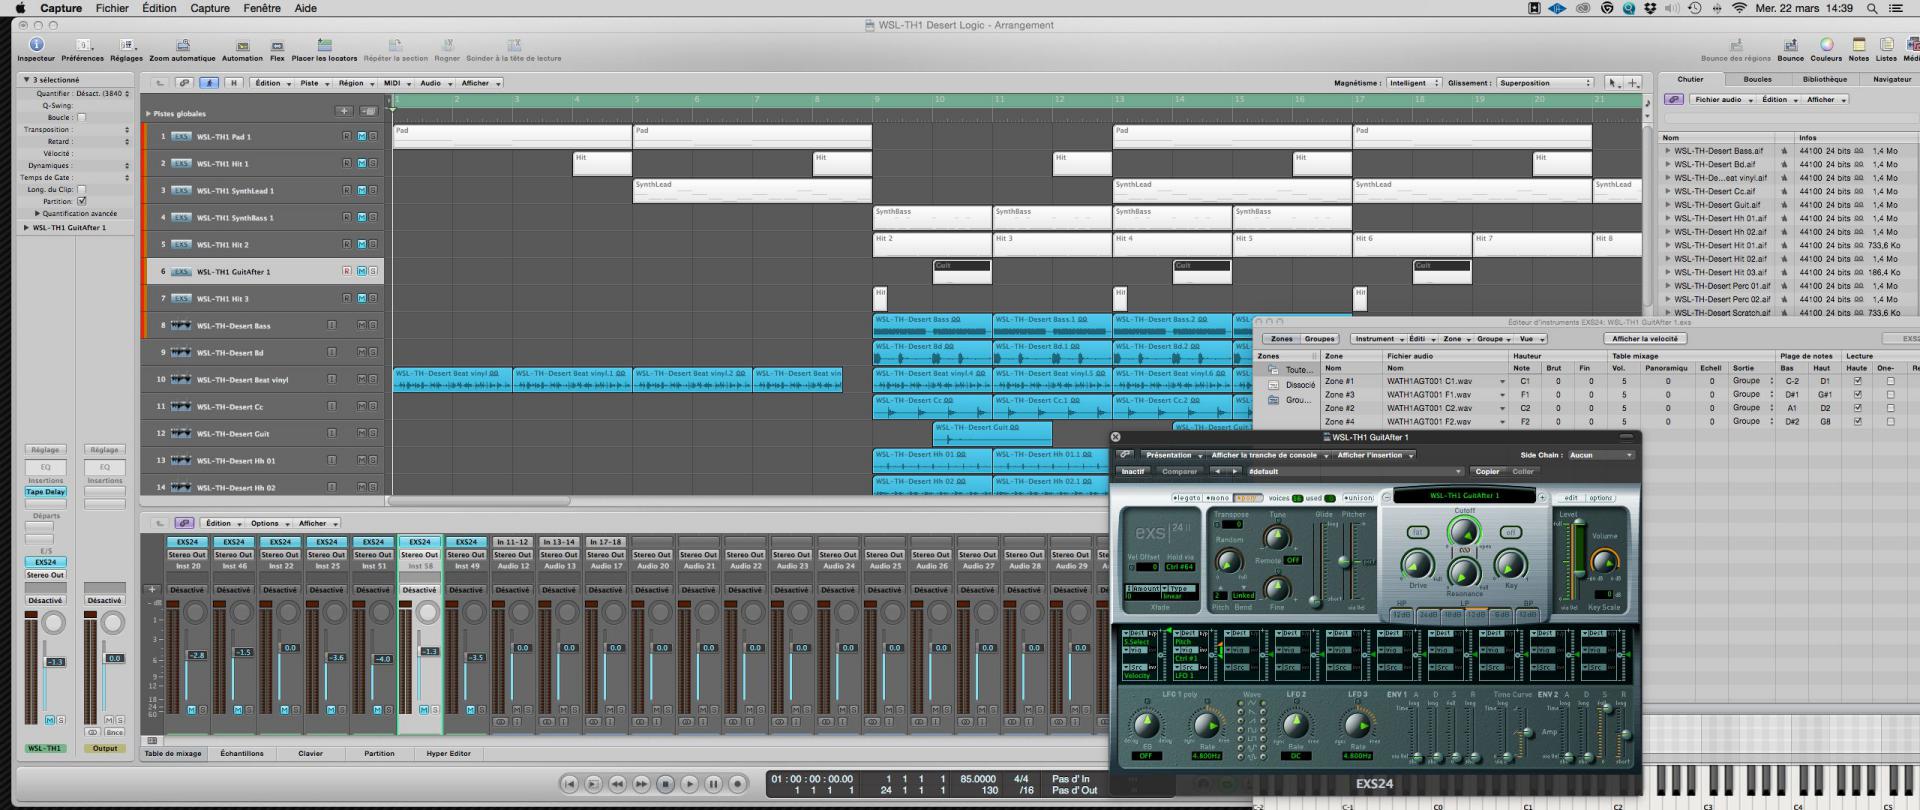This screenshot has height=810, width=1920.
Task: Adjust the Cutoff knob in EXS24
Action: click(1463, 532)
